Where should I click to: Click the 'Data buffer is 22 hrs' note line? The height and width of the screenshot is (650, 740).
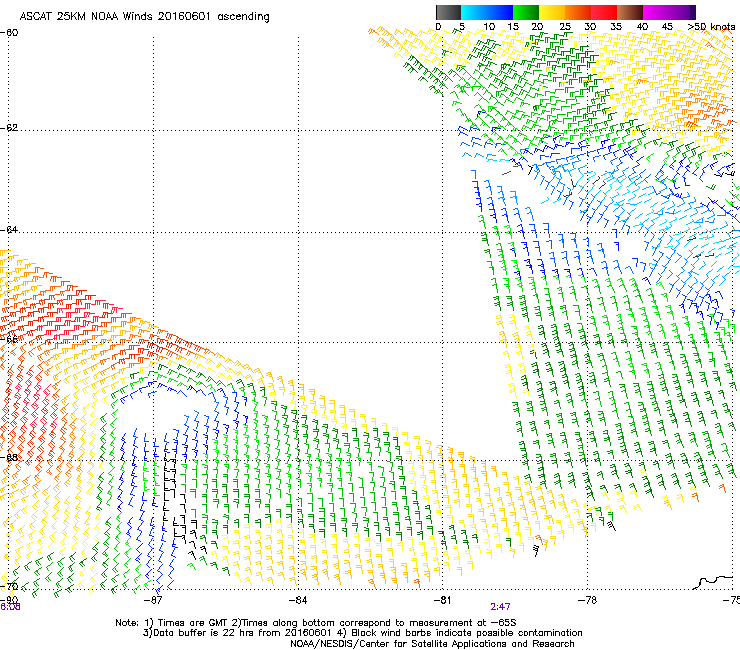point(362,633)
